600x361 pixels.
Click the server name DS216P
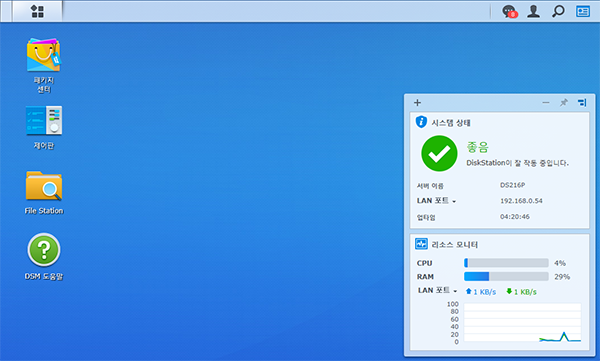512,185
